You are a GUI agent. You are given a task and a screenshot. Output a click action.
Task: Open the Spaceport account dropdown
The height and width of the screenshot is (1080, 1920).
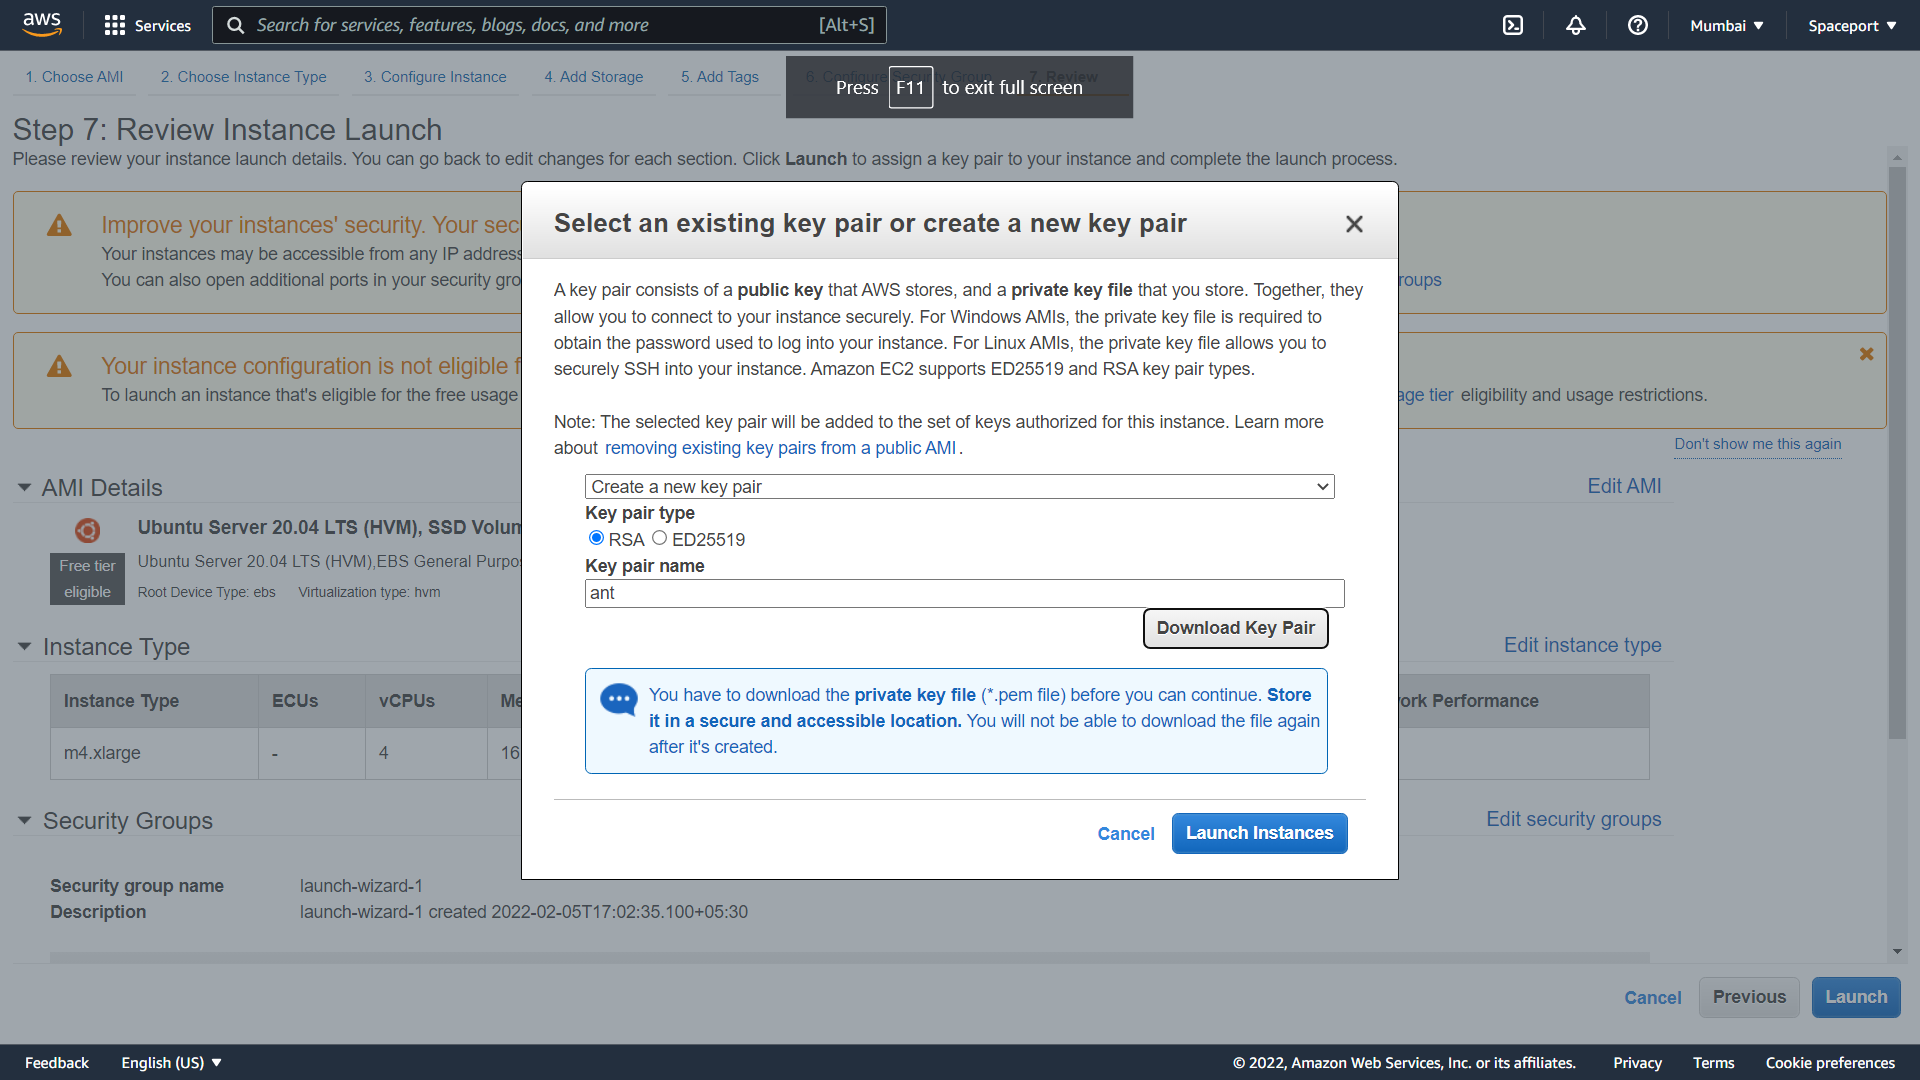tap(1852, 25)
